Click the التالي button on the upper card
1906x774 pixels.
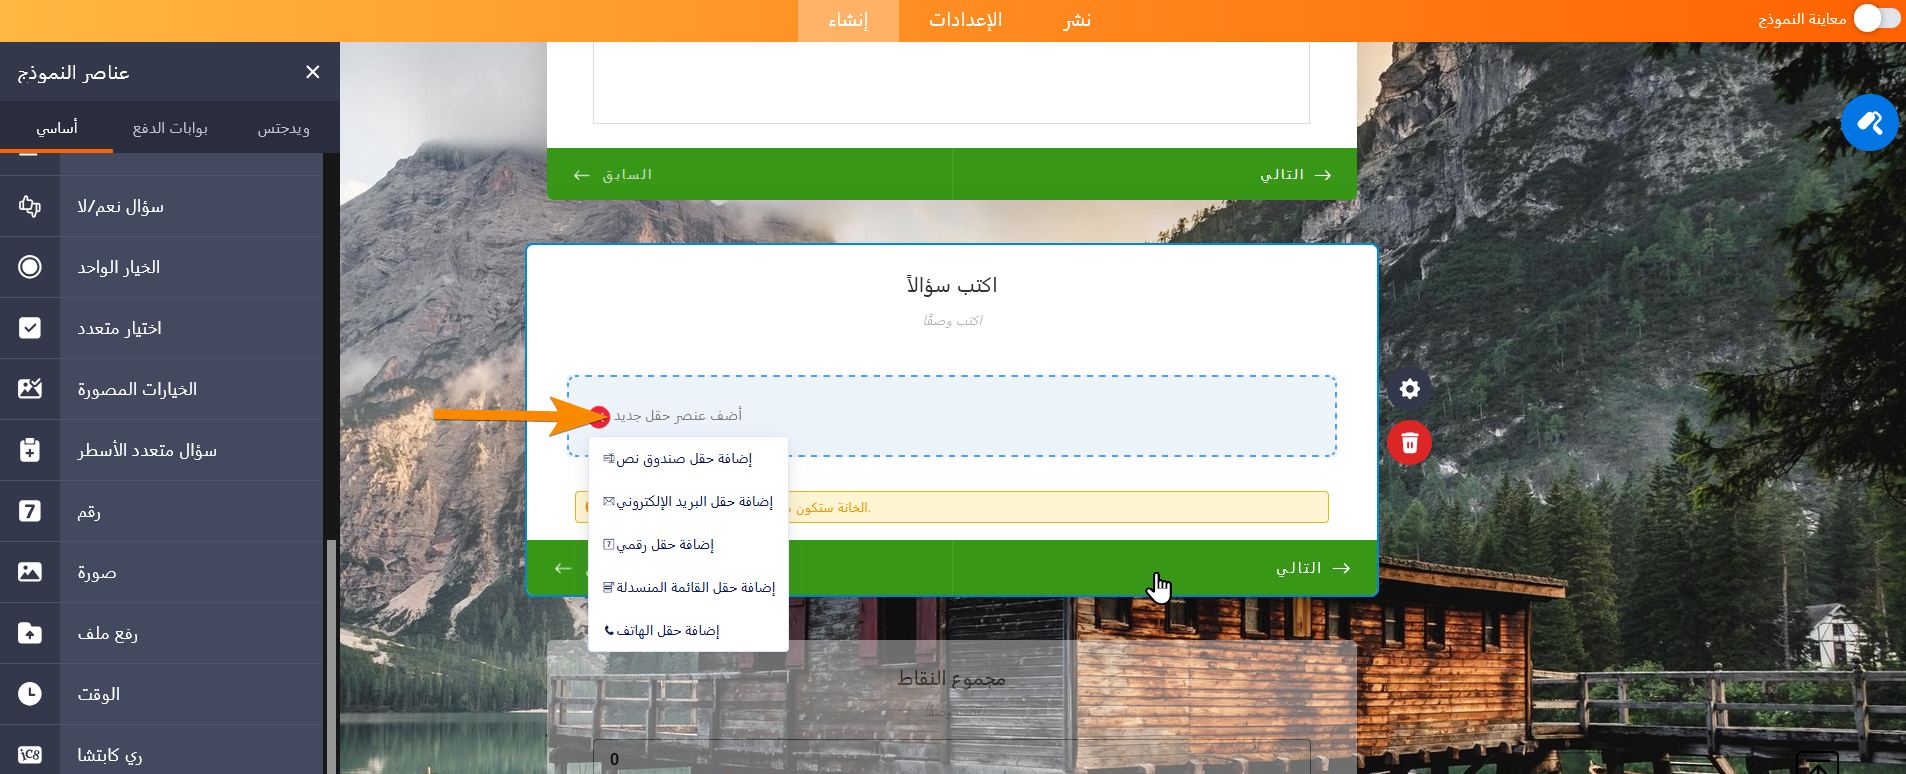[1155, 174]
